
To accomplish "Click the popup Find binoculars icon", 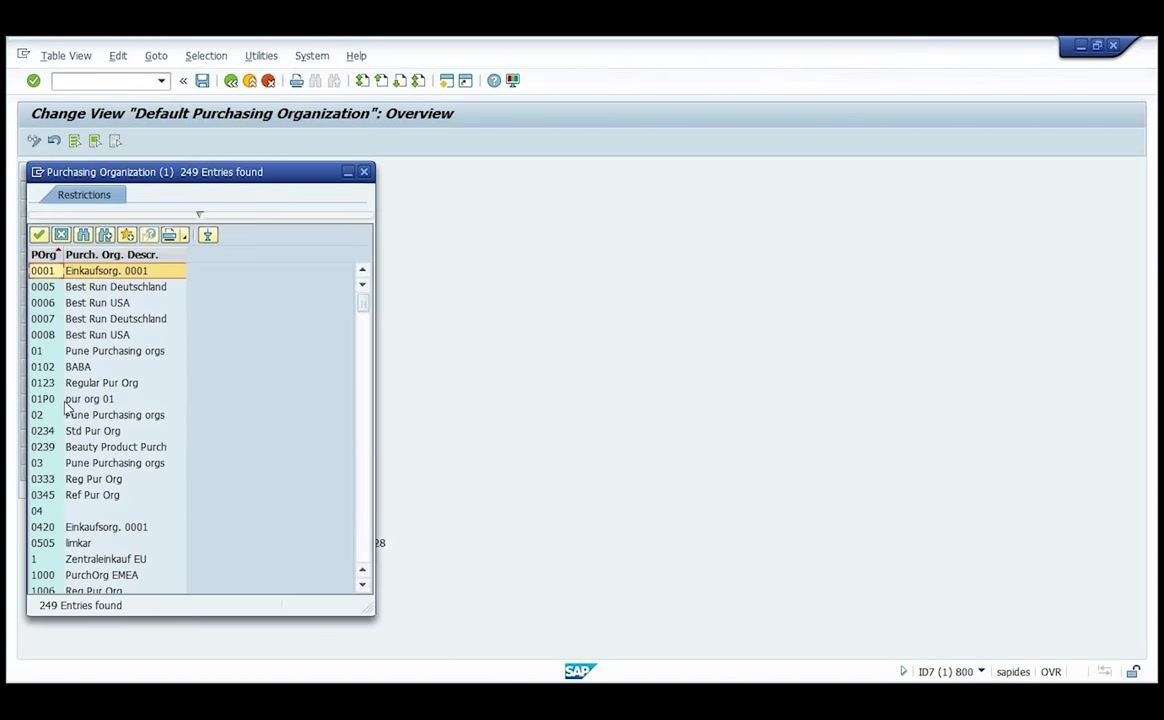I will (x=83, y=235).
